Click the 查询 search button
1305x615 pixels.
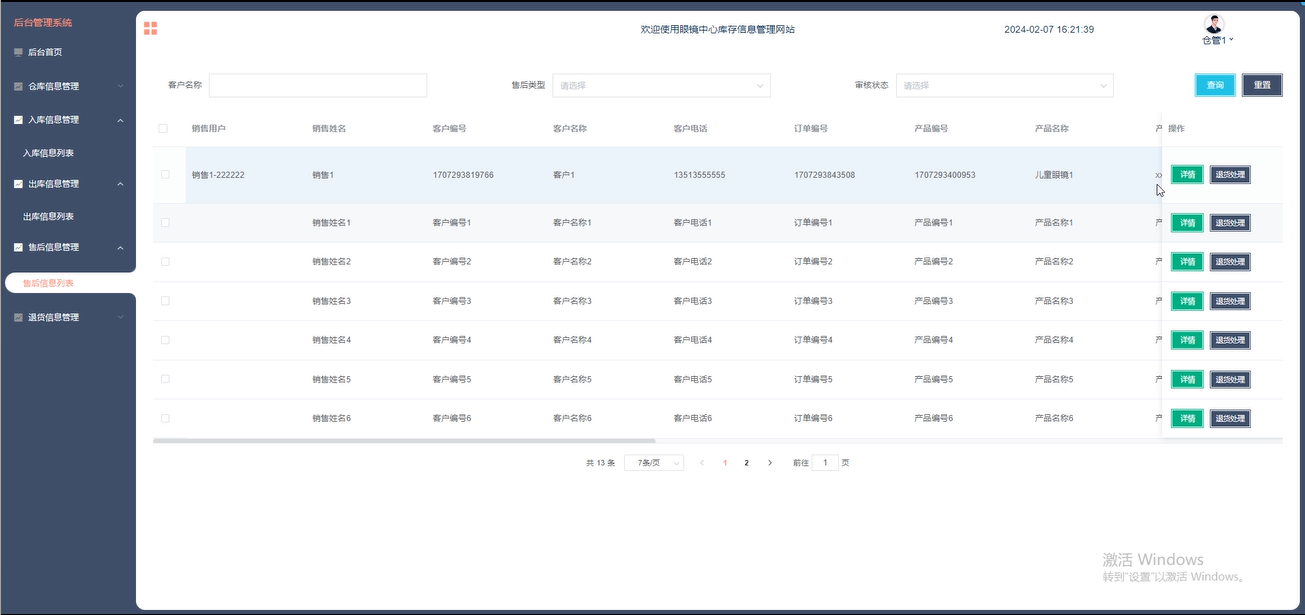(x=1215, y=85)
